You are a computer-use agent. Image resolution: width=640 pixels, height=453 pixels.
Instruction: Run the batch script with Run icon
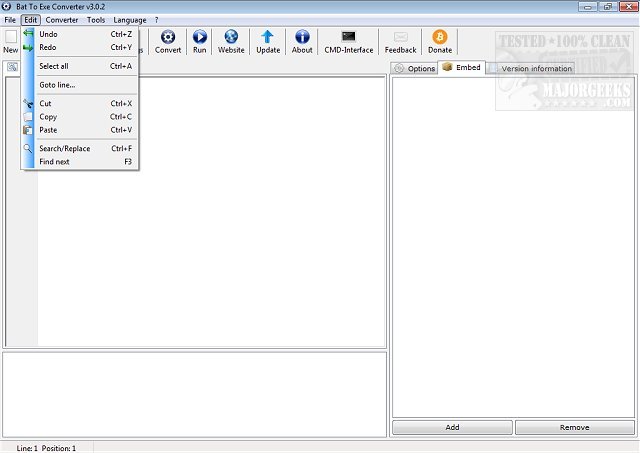200,37
